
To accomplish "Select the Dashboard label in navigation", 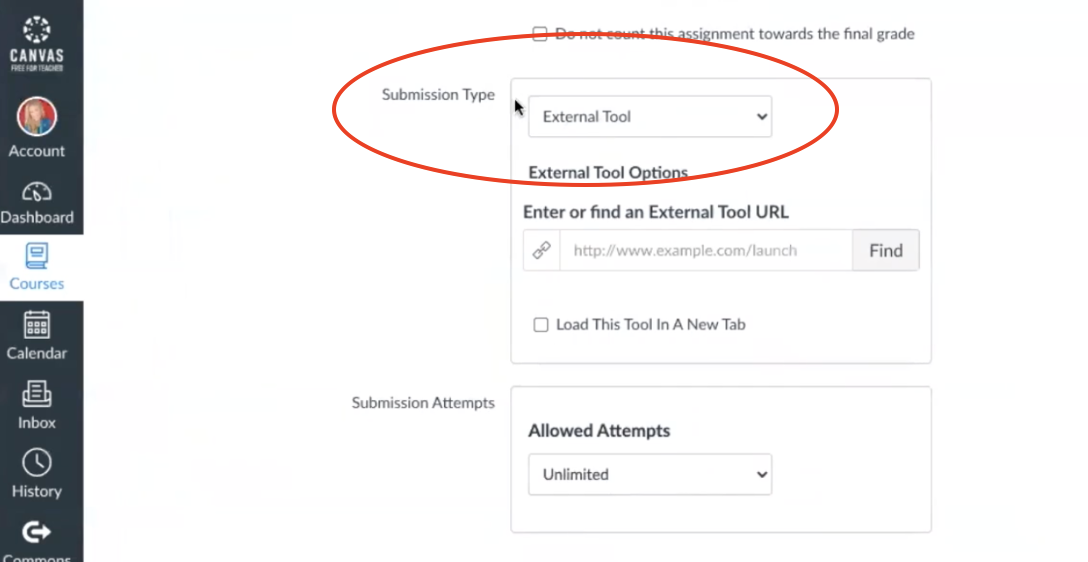I will pos(37,217).
